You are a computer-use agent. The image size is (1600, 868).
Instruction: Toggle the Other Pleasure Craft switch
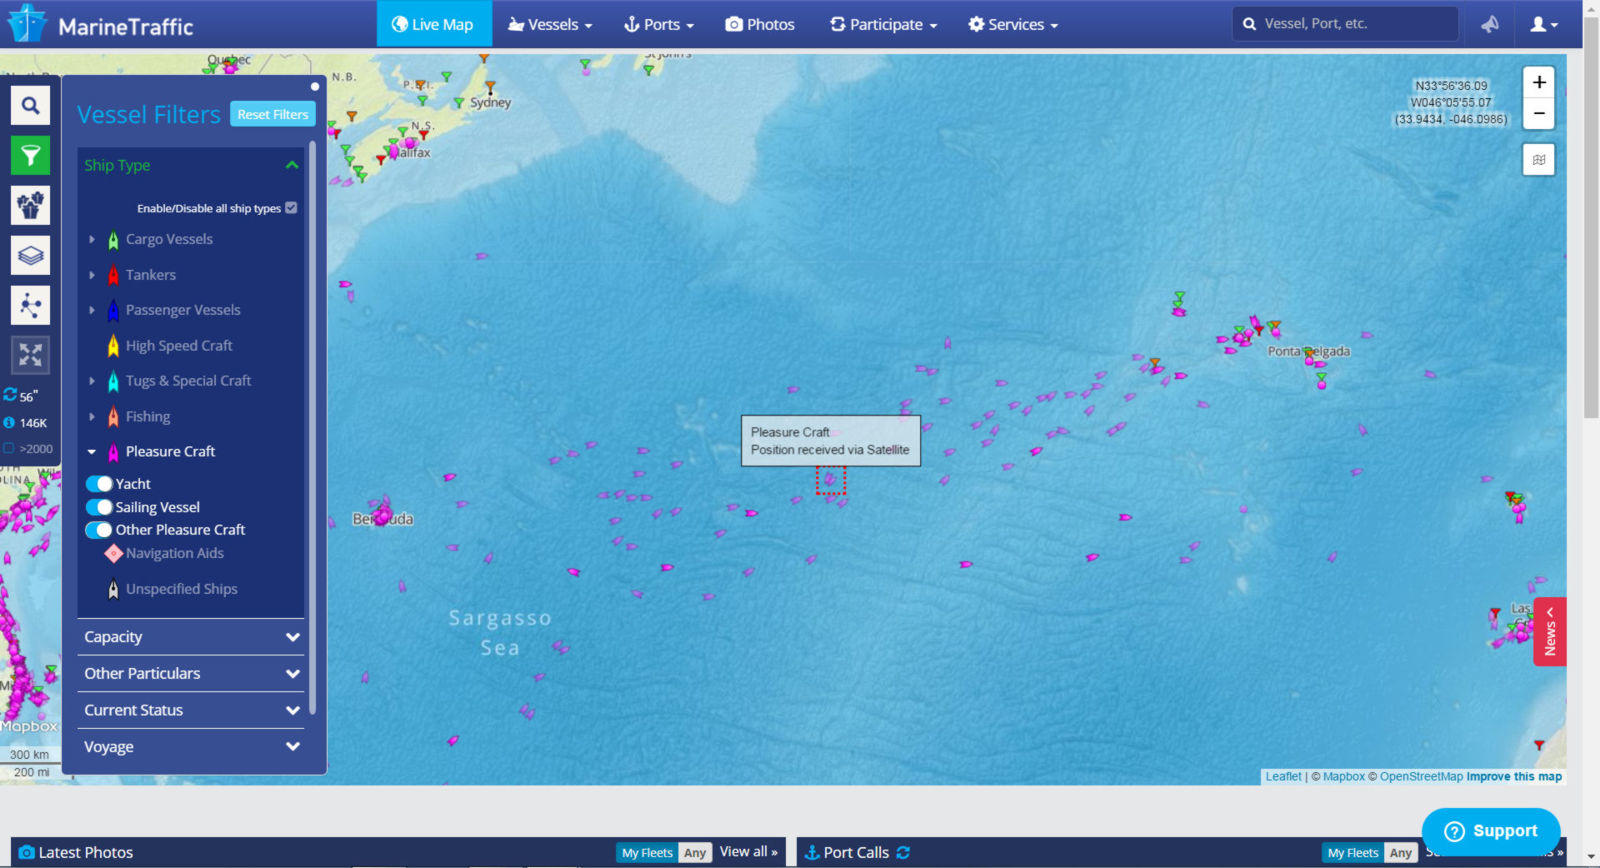[99, 530]
